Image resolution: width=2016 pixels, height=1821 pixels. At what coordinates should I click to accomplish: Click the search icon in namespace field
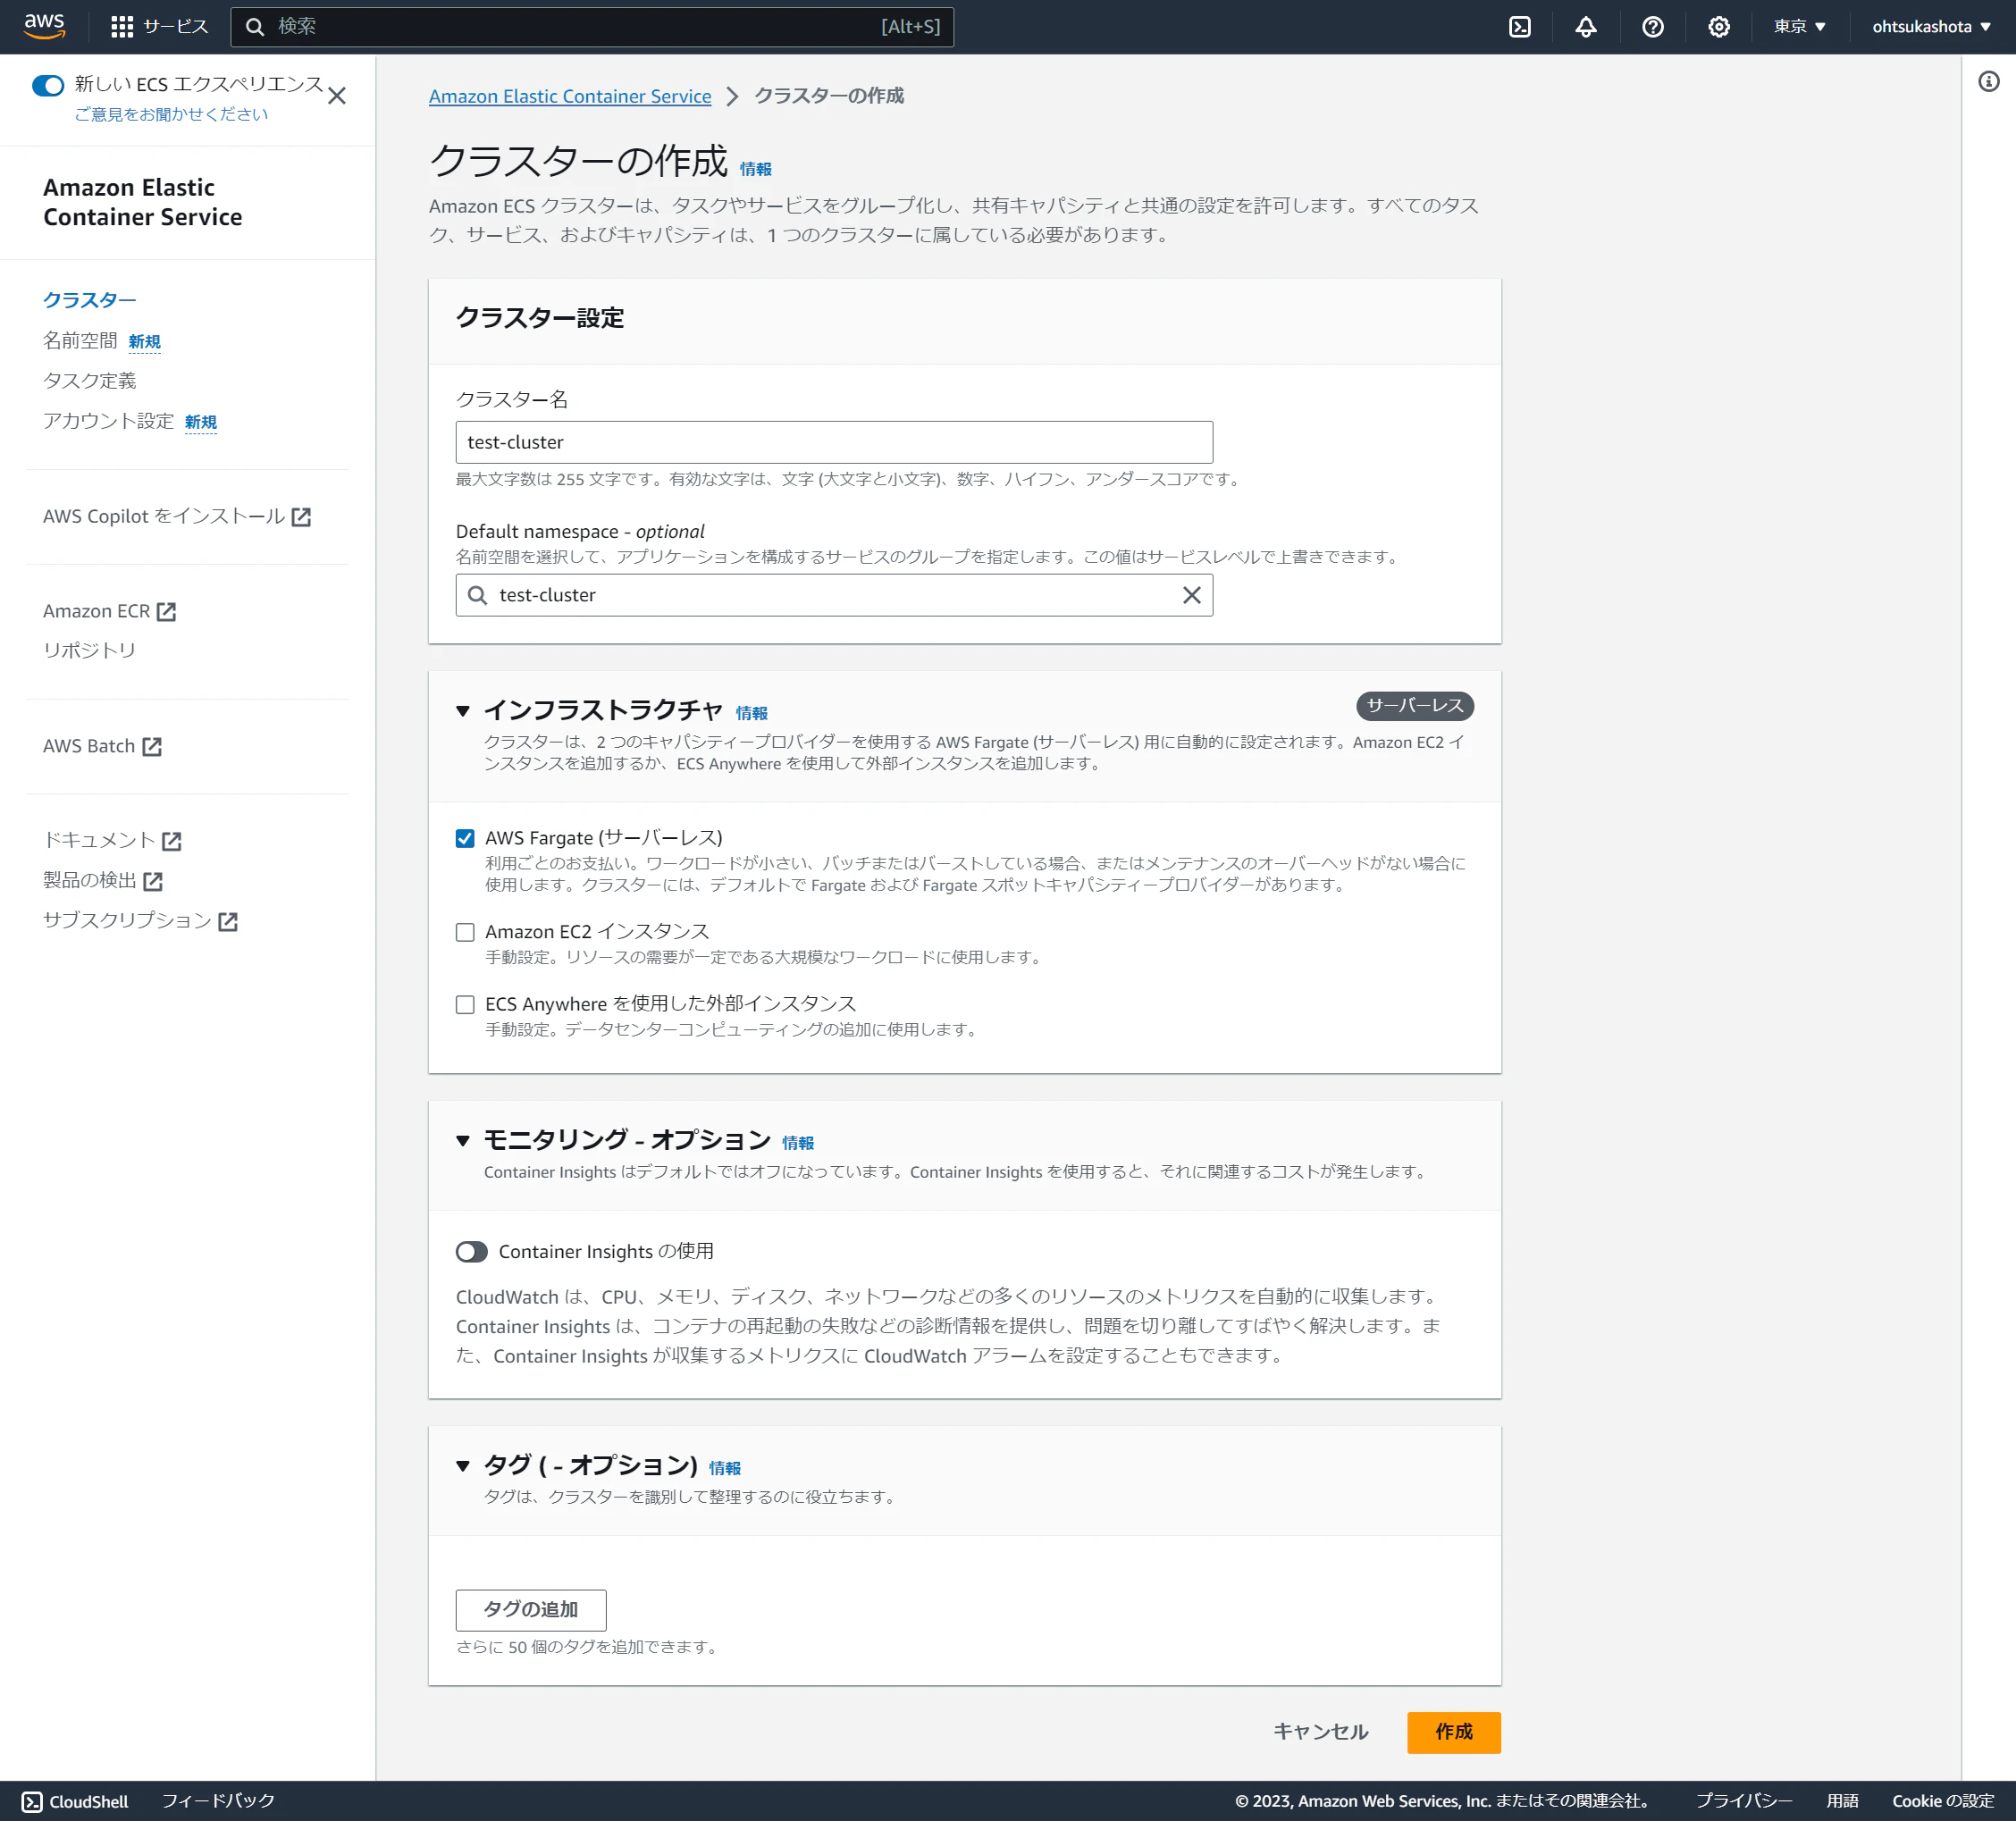tap(478, 595)
